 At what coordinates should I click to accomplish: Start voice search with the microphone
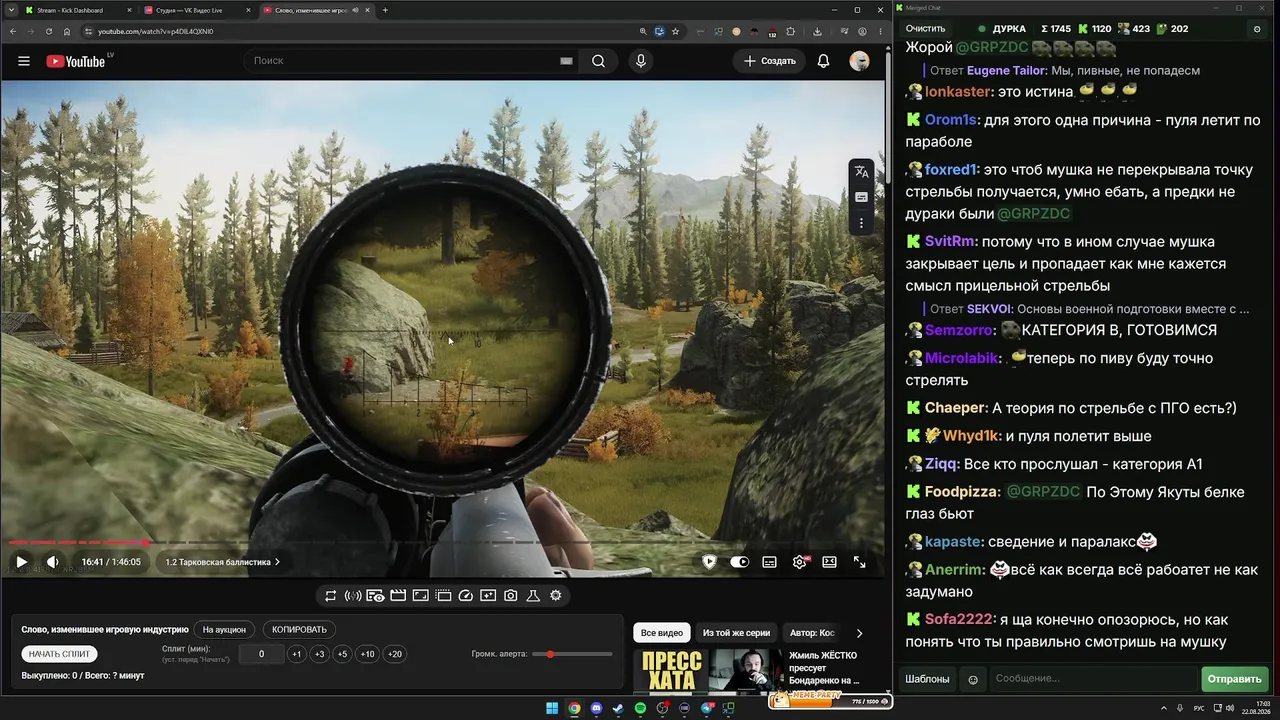coord(641,61)
